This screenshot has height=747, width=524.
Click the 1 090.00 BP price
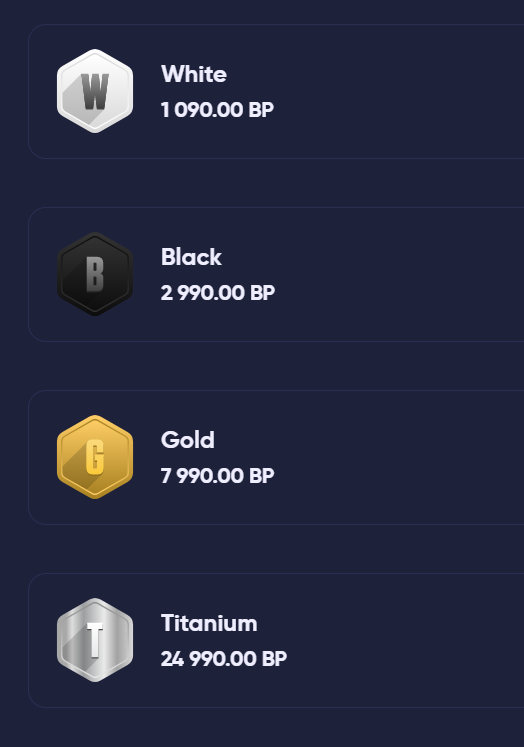(217, 110)
